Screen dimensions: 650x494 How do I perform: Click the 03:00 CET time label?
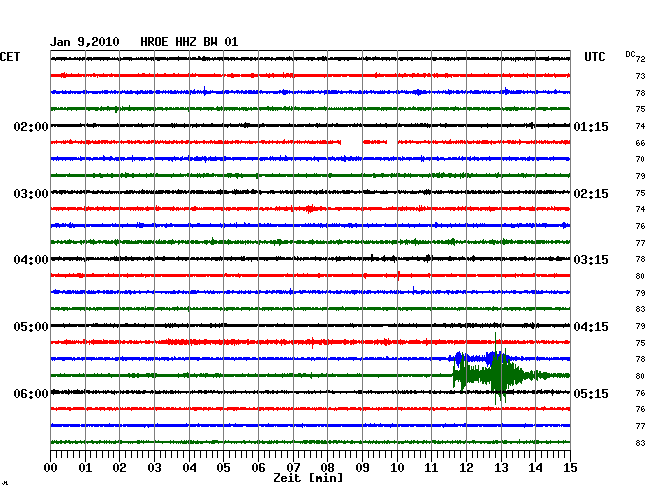31,194
